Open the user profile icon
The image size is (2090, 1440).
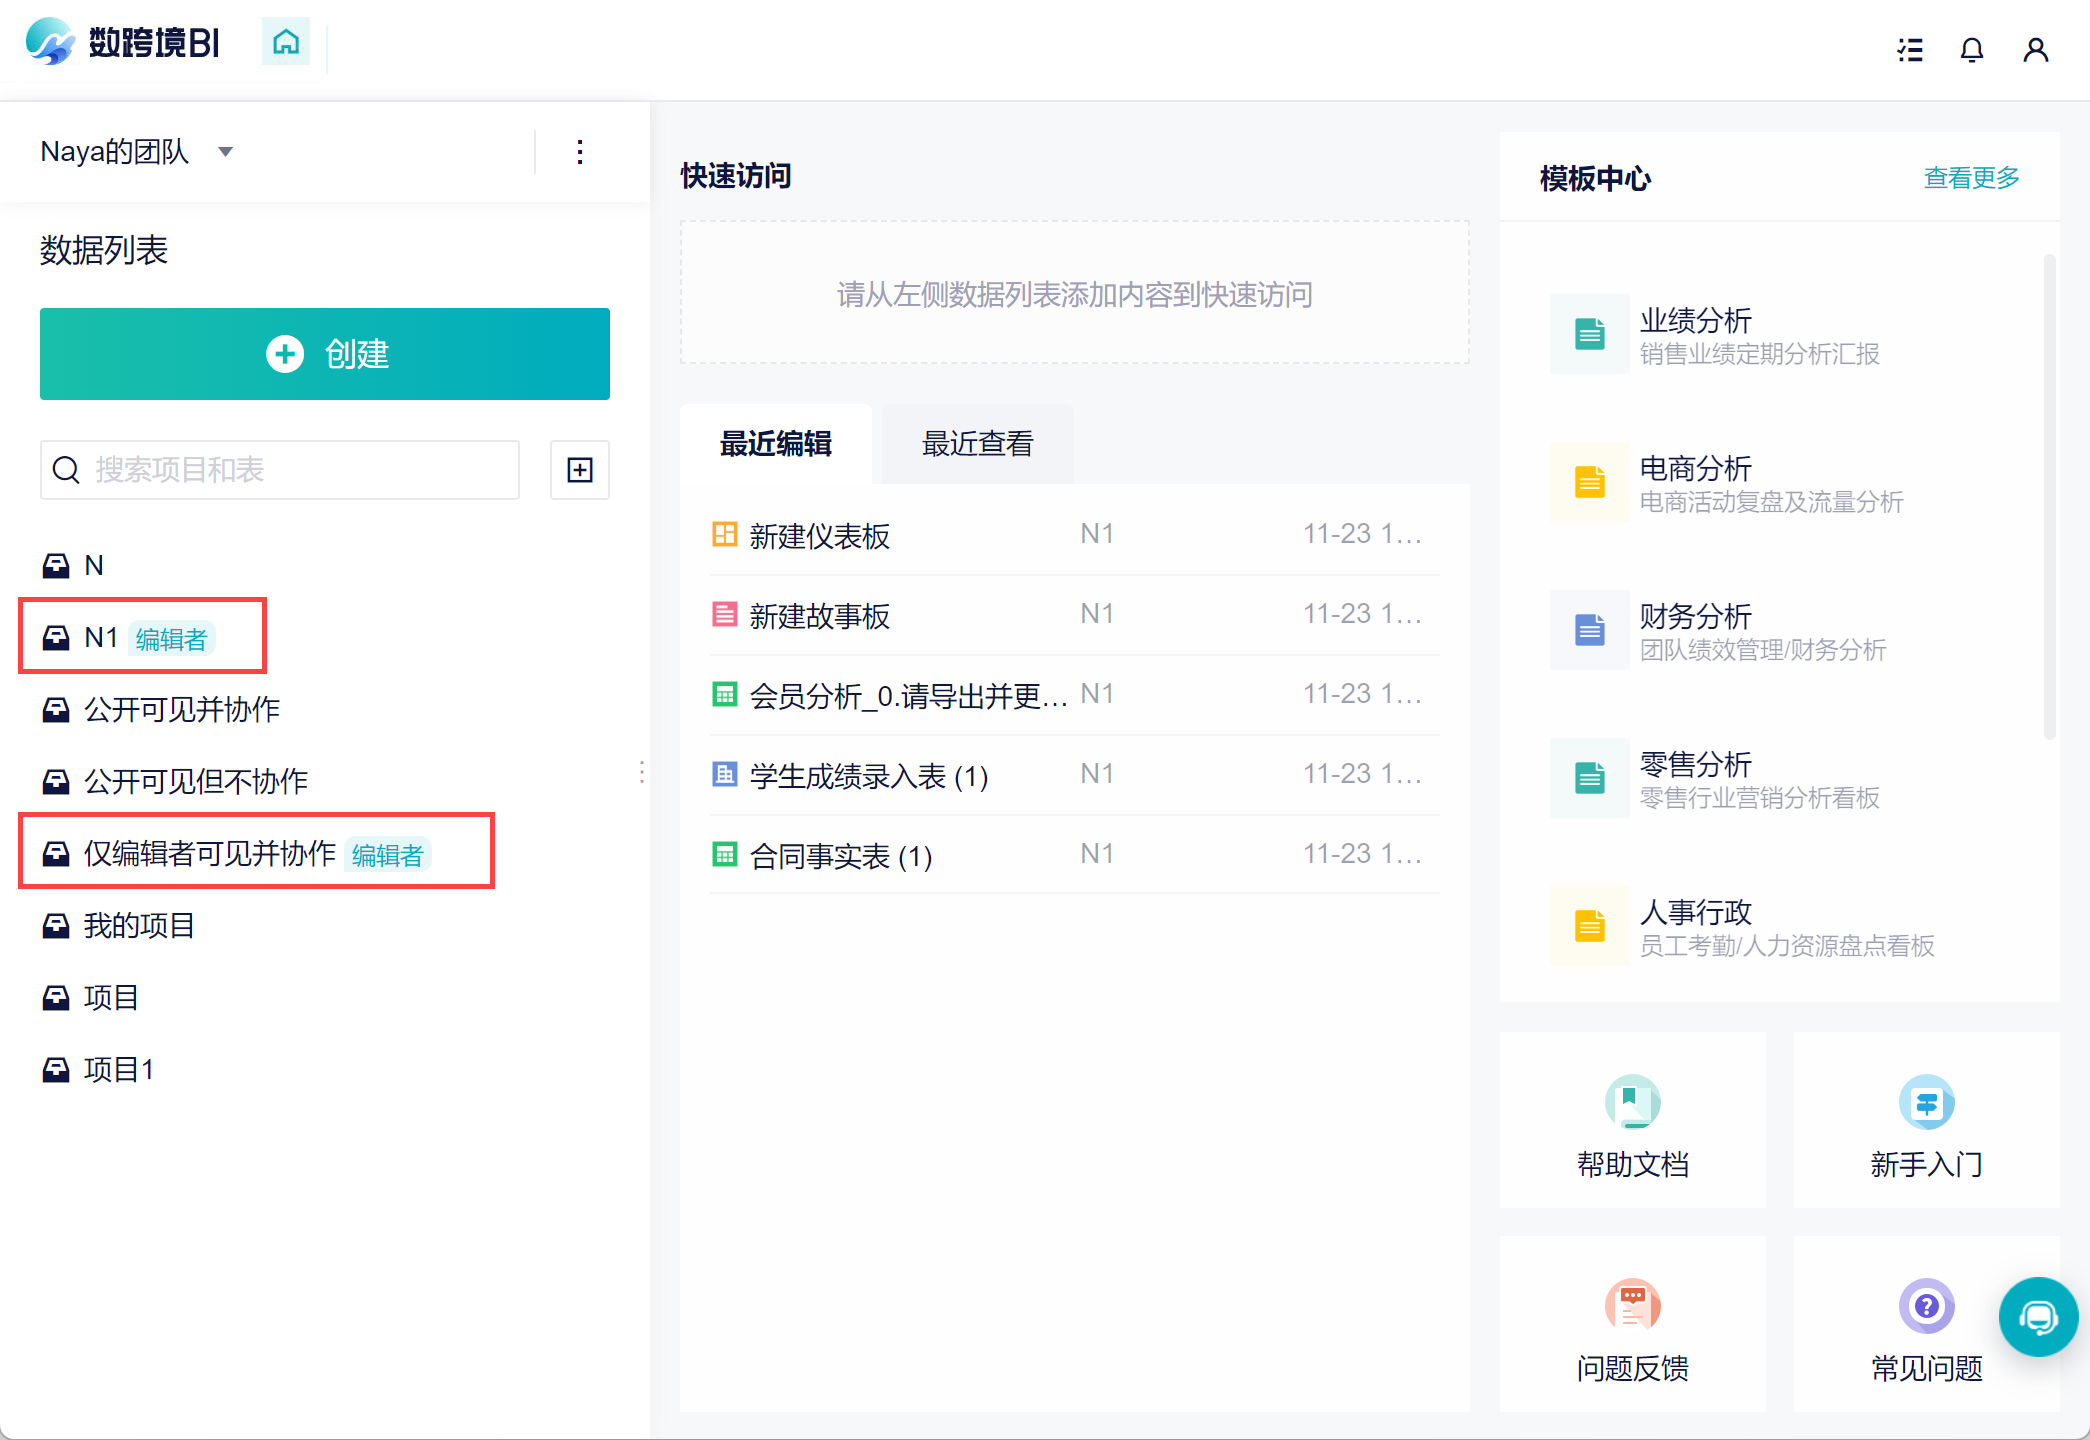[2035, 50]
